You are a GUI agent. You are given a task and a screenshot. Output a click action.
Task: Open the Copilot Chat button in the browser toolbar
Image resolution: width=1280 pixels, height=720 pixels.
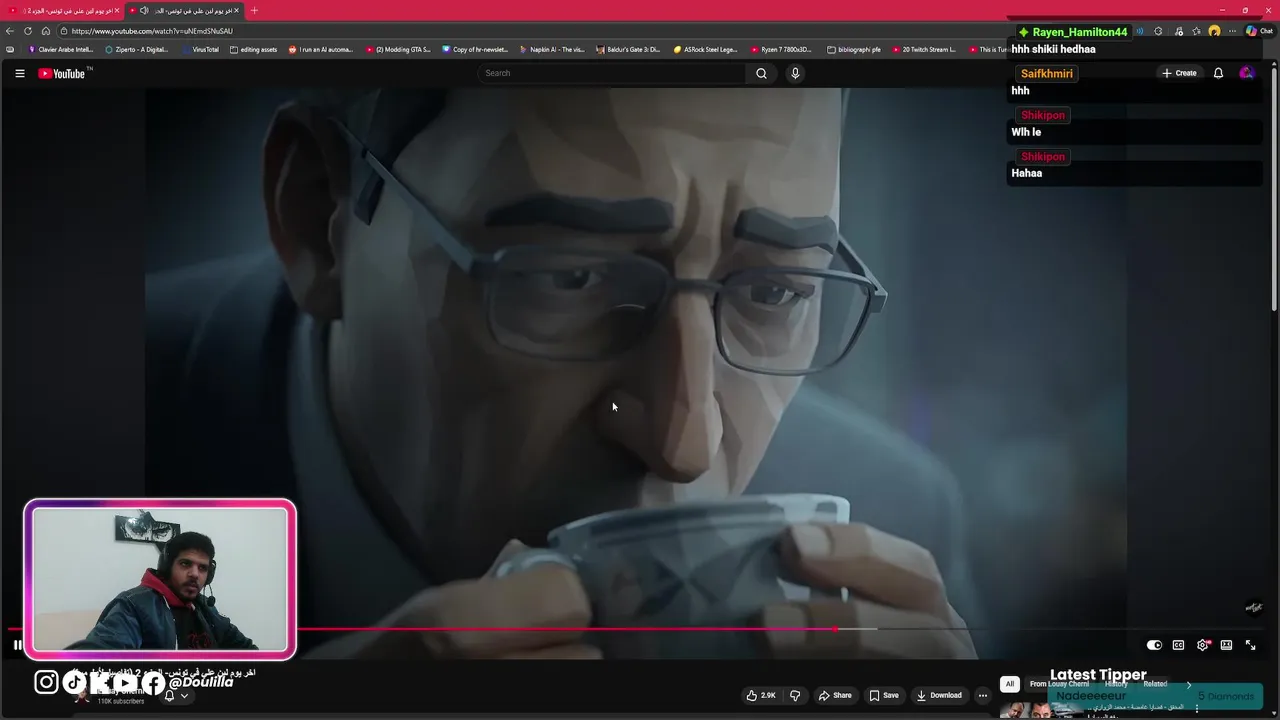point(1259,31)
